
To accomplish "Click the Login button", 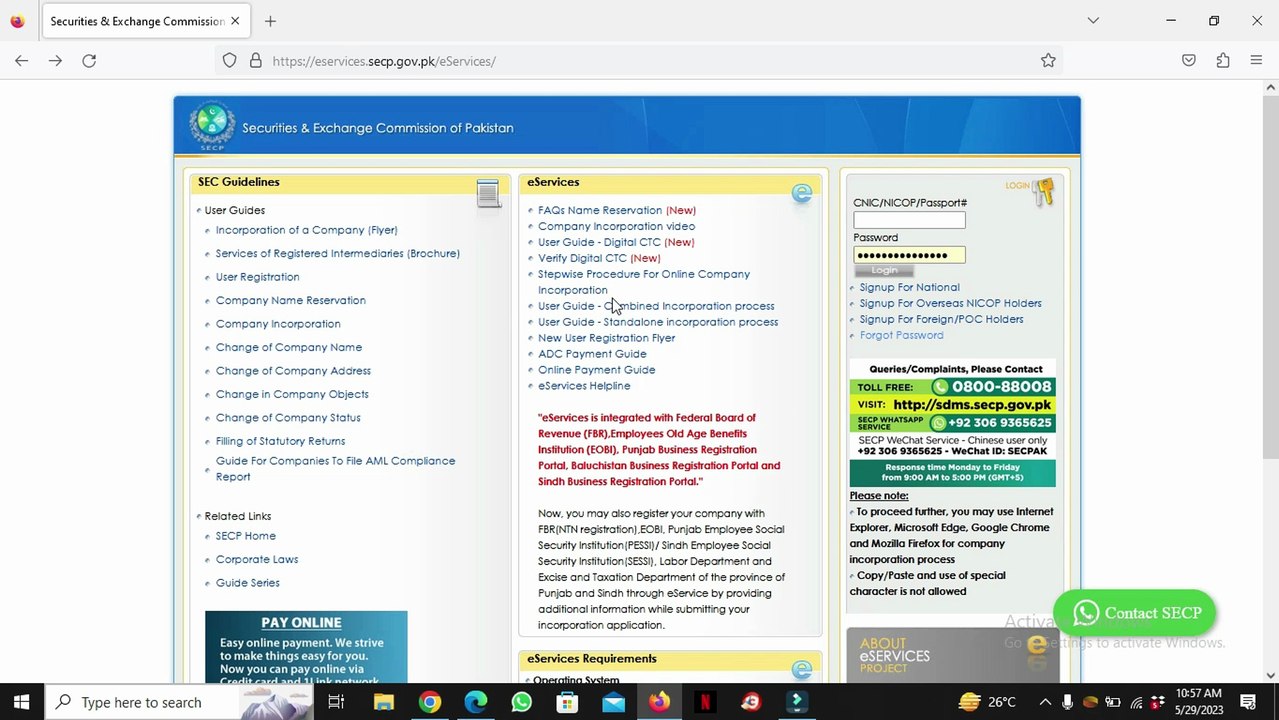I will 884,271.
